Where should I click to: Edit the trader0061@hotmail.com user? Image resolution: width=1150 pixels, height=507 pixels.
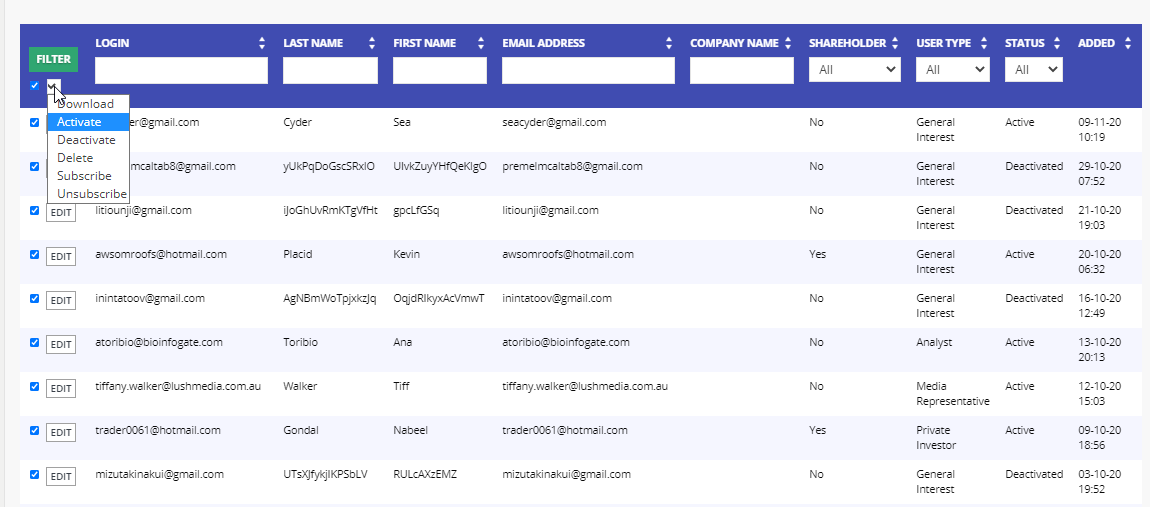pos(61,433)
